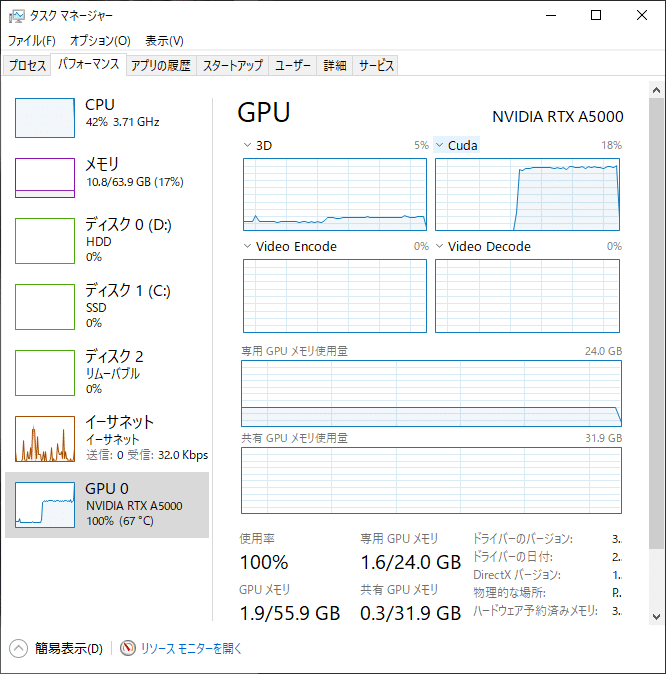Click the 物理的な場所 label
This screenshot has width=666, height=674.
click(509, 593)
